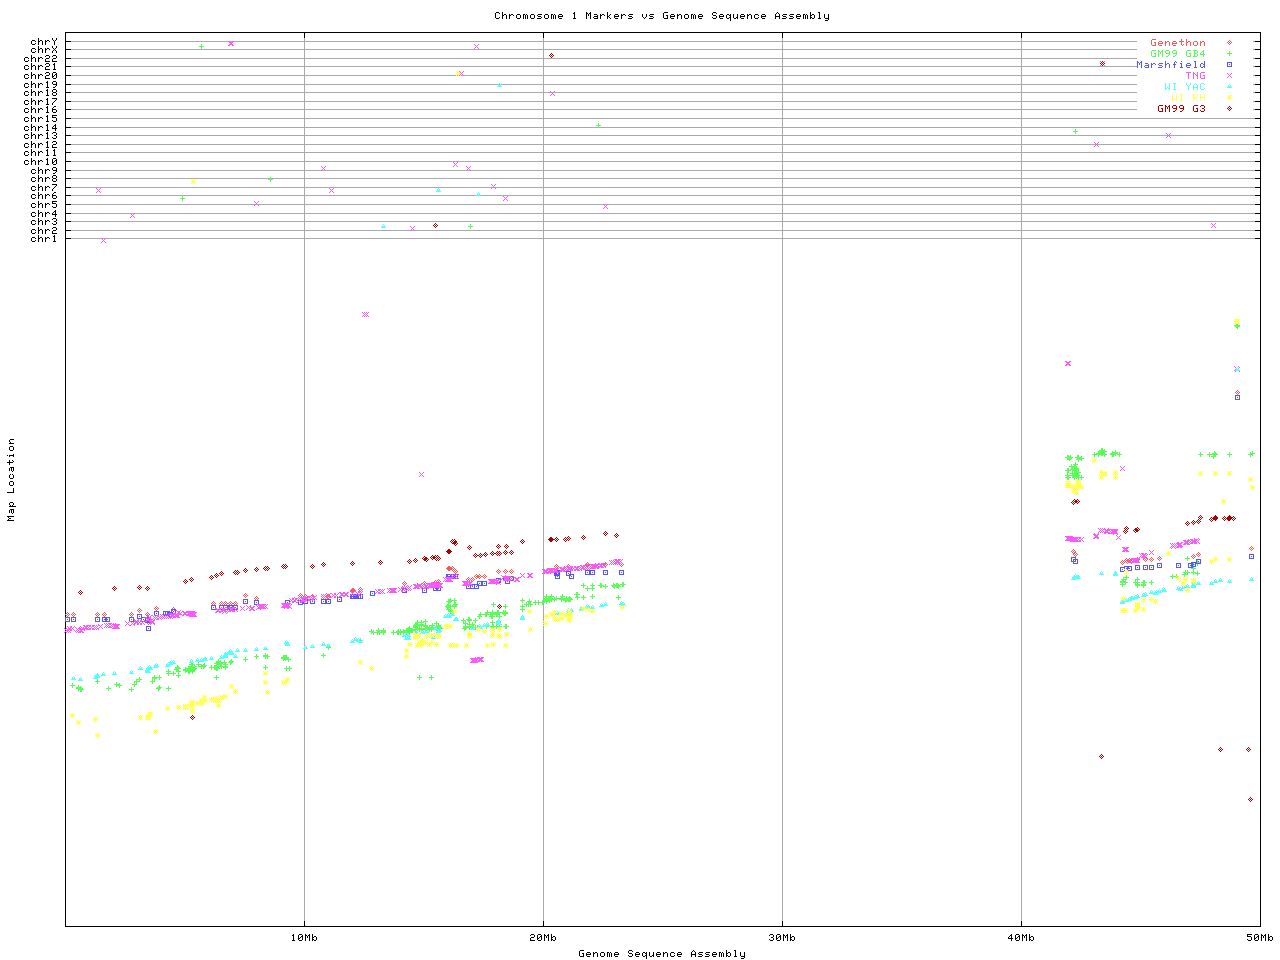Click the chart title at the top
This screenshot has width=1280, height=960.
pos(661,16)
